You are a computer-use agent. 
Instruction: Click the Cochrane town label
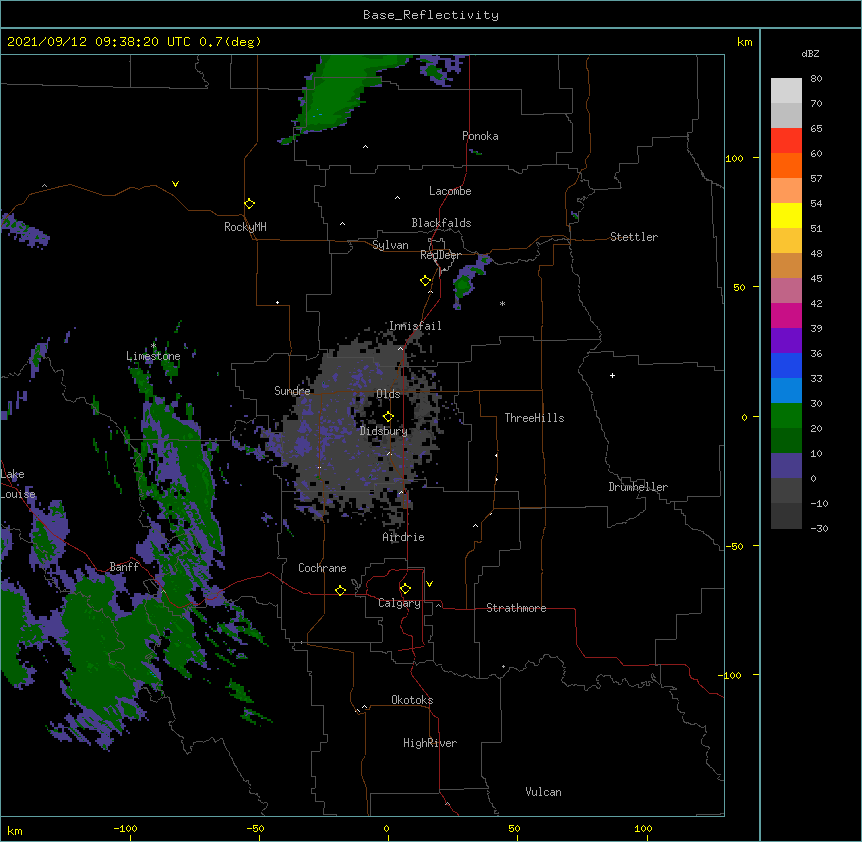(322, 568)
